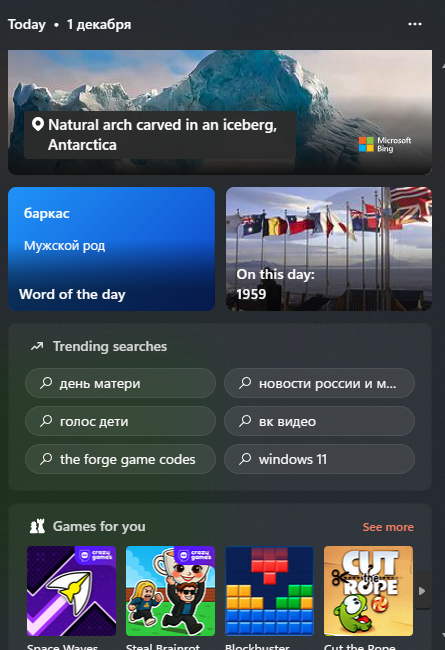This screenshot has height=650, width=445.
Task: Click the location pin icon on iceberg caption
Action: click(38, 124)
